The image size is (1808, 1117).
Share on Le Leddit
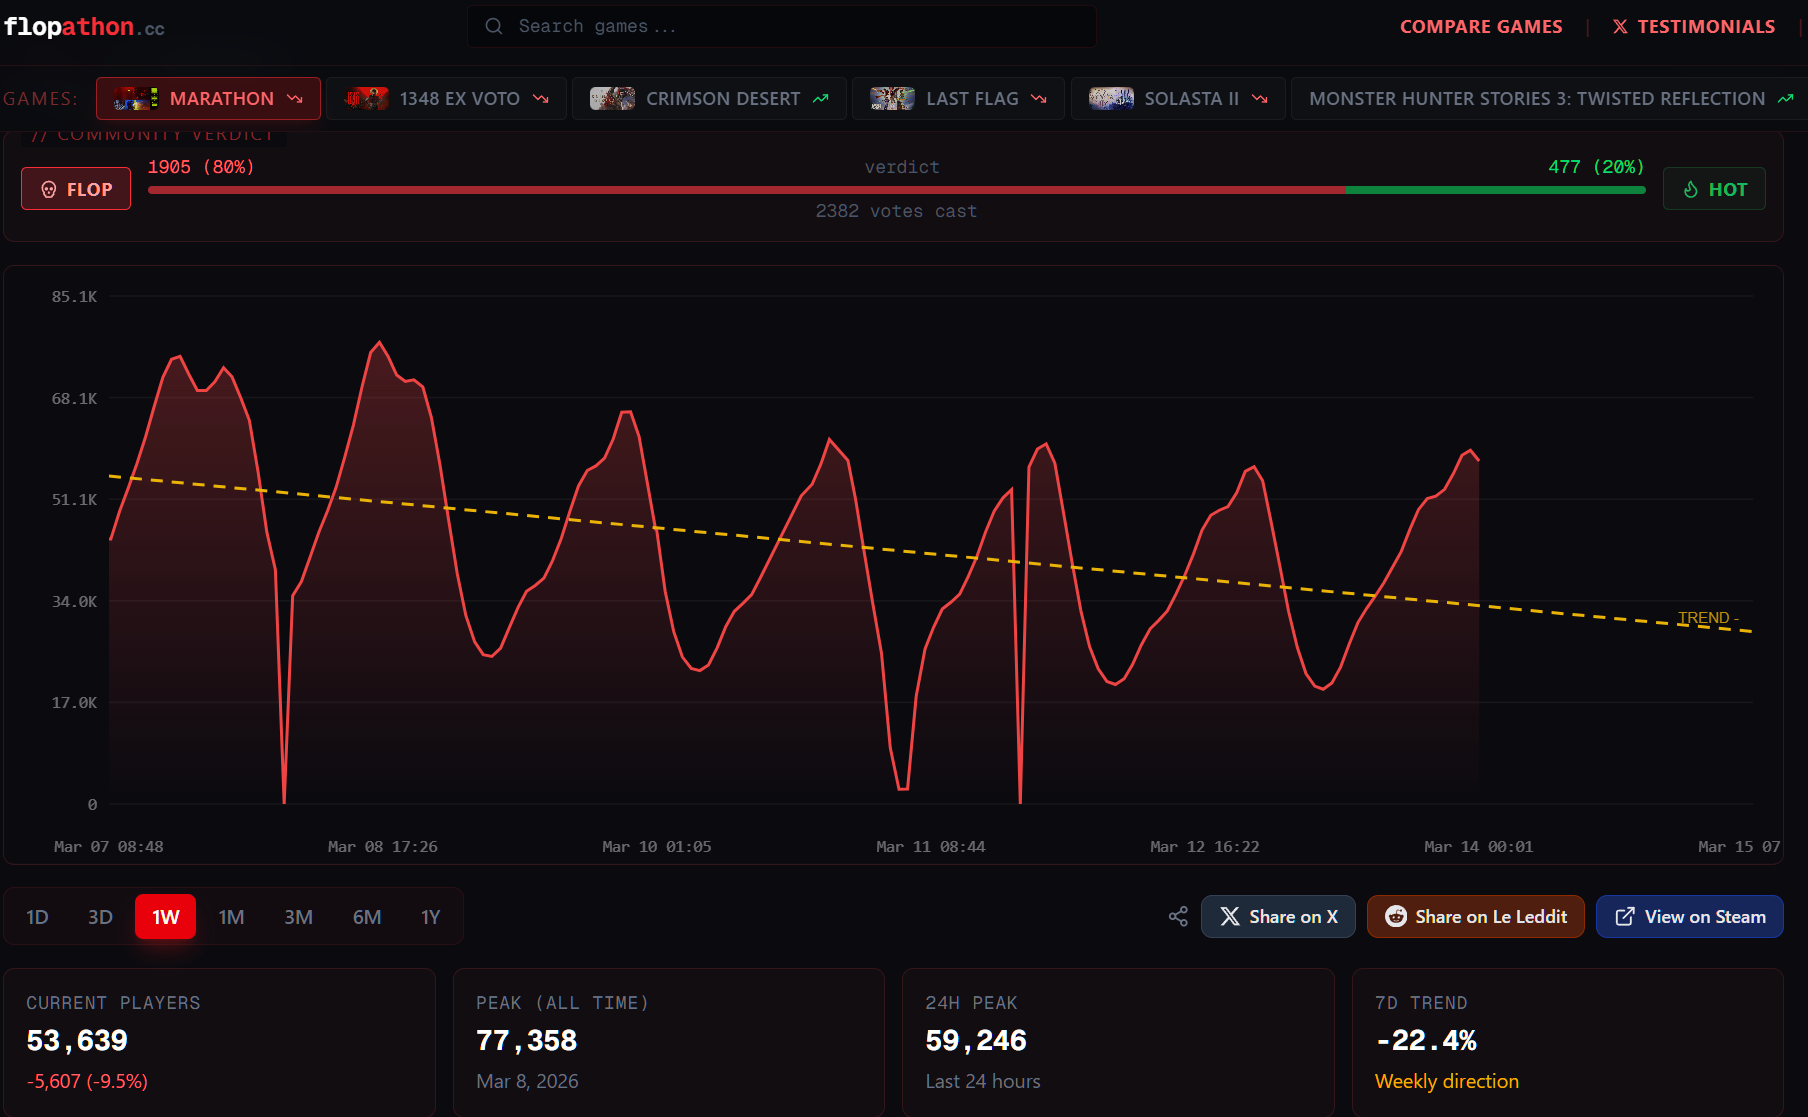point(1476,917)
